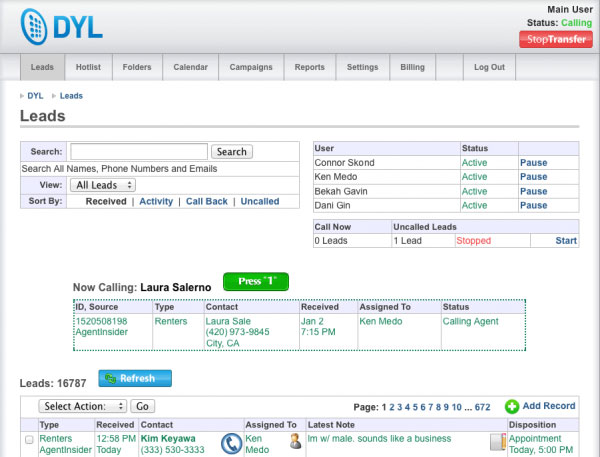Viewport: 600px width, 457px height.
Task: Click the red StopTransfer button
Action: (556, 39)
